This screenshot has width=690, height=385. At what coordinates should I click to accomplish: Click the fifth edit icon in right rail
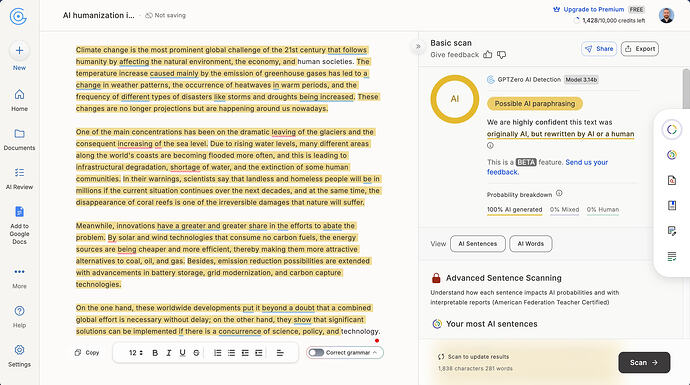tap(672, 231)
